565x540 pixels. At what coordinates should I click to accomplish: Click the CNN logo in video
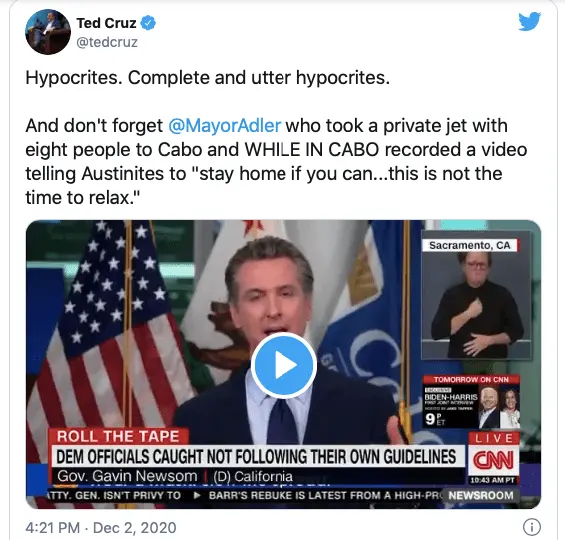493,460
